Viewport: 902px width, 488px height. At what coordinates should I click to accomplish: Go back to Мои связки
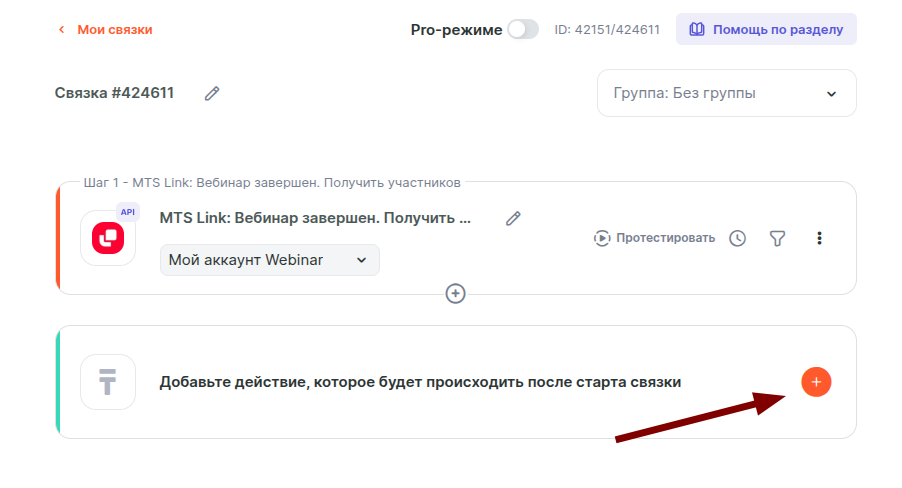tap(105, 30)
